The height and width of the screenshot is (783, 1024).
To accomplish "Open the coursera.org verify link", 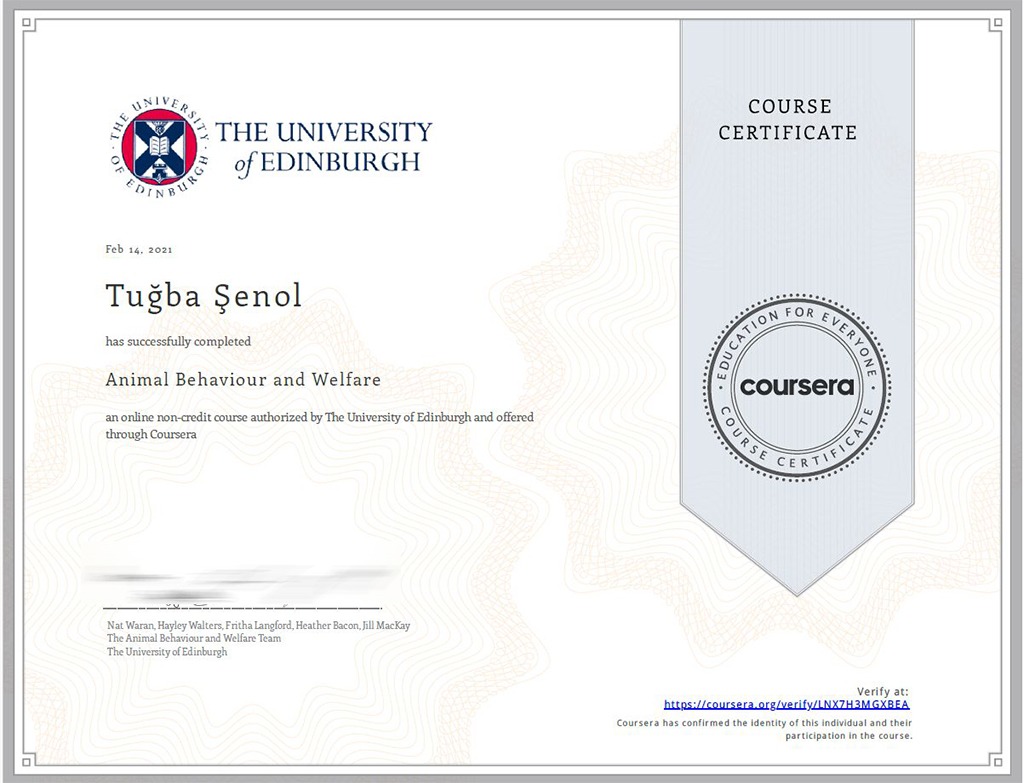I will (x=786, y=704).
